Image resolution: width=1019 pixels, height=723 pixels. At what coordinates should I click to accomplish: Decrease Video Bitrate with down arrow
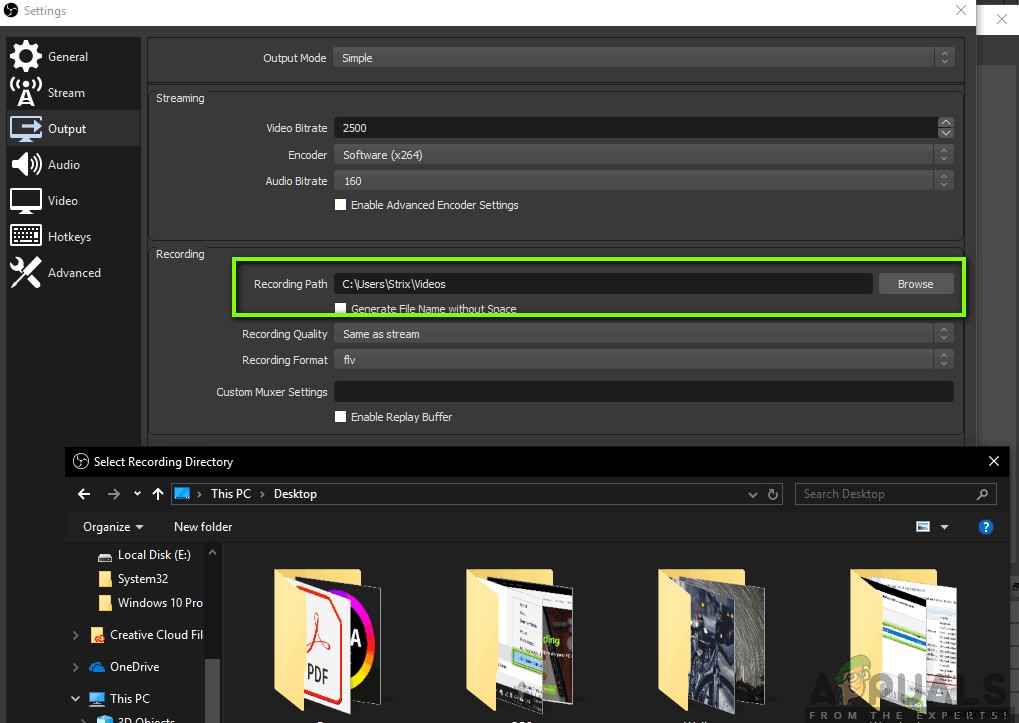946,133
